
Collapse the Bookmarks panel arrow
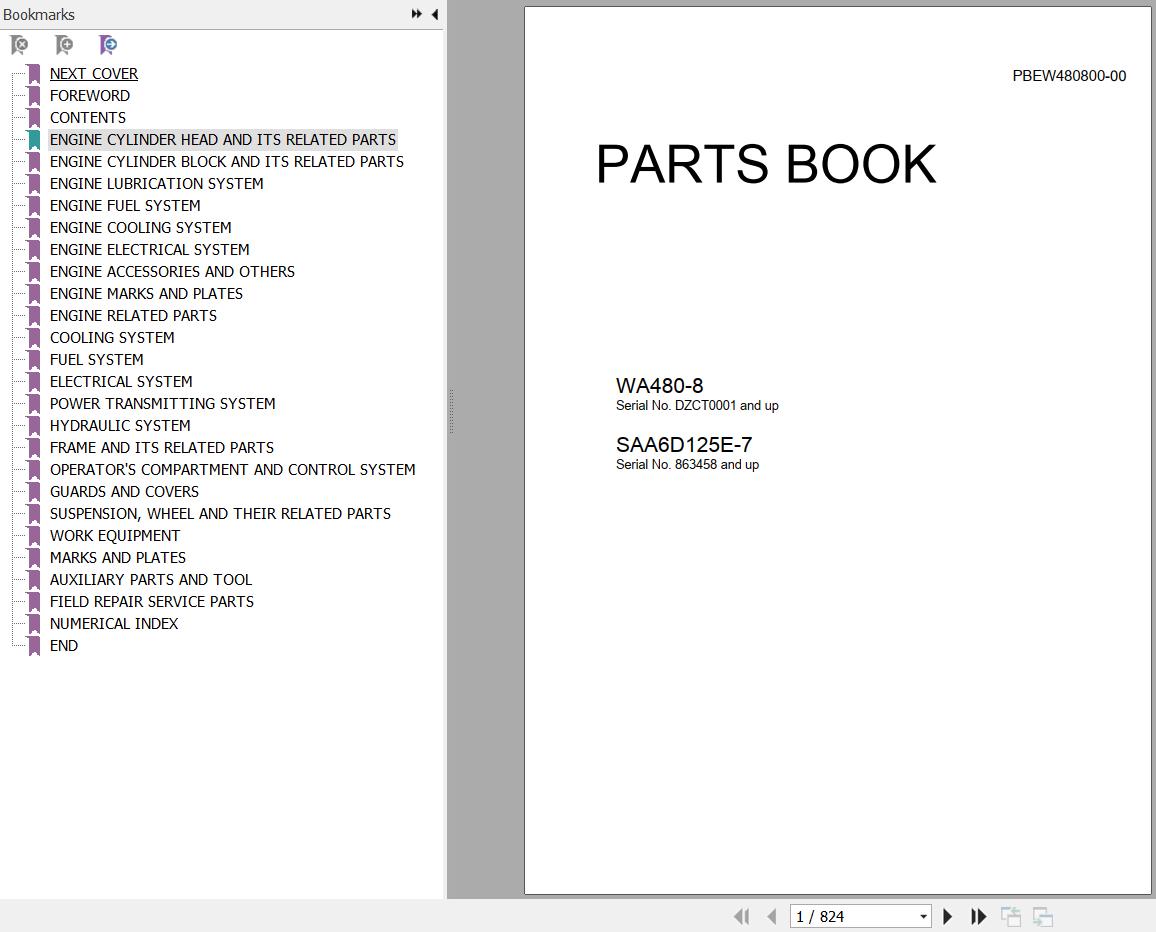click(435, 14)
